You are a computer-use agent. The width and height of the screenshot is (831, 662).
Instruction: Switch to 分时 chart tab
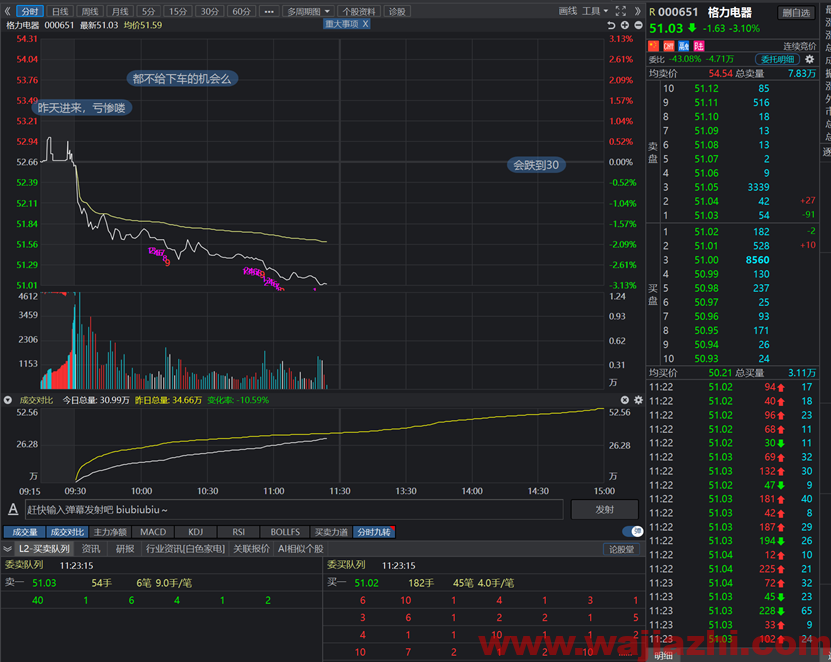click(x=30, y=11)
